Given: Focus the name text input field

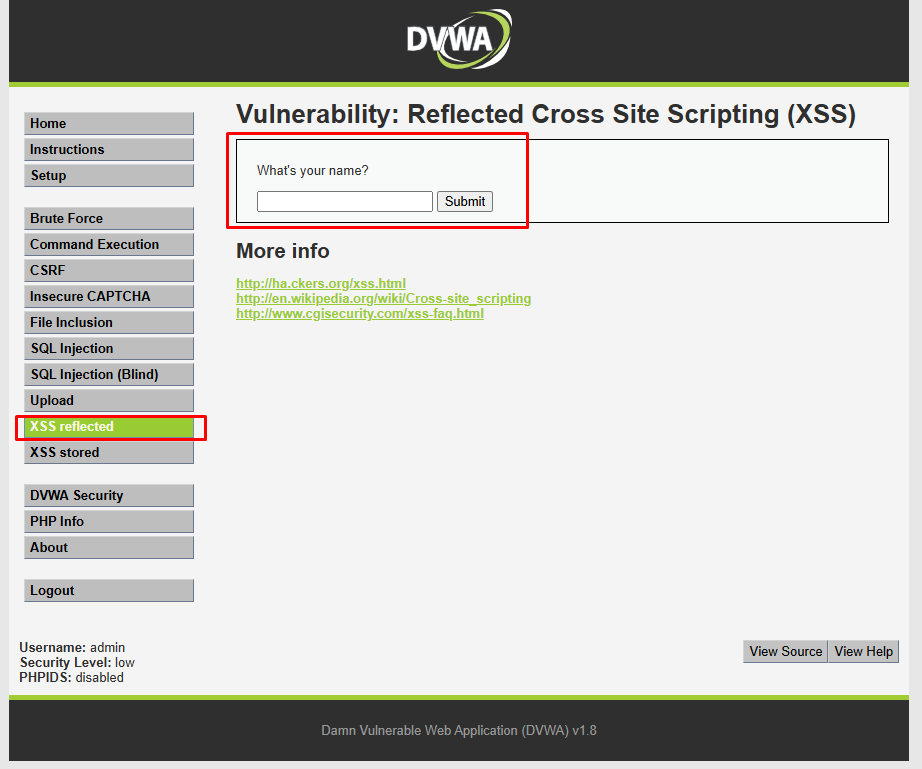Looking at the screenshot, I should (x=345, y=202).
